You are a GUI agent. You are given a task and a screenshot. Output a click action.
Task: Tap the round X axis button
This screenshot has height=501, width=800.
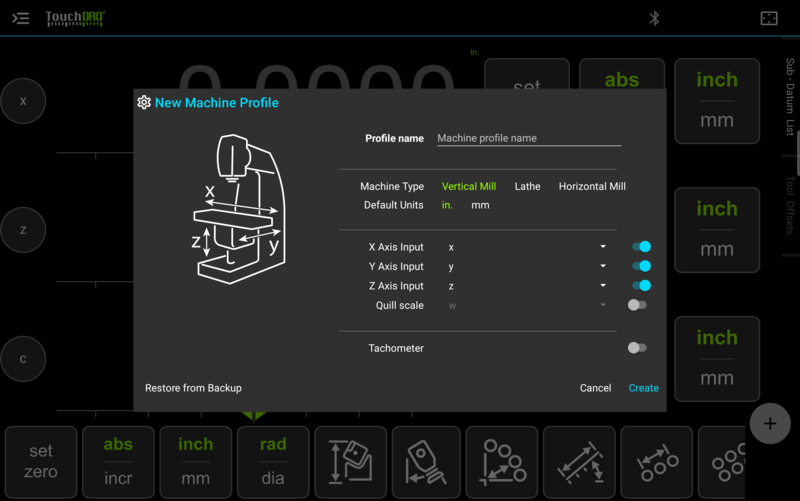(x=23, y=101)
